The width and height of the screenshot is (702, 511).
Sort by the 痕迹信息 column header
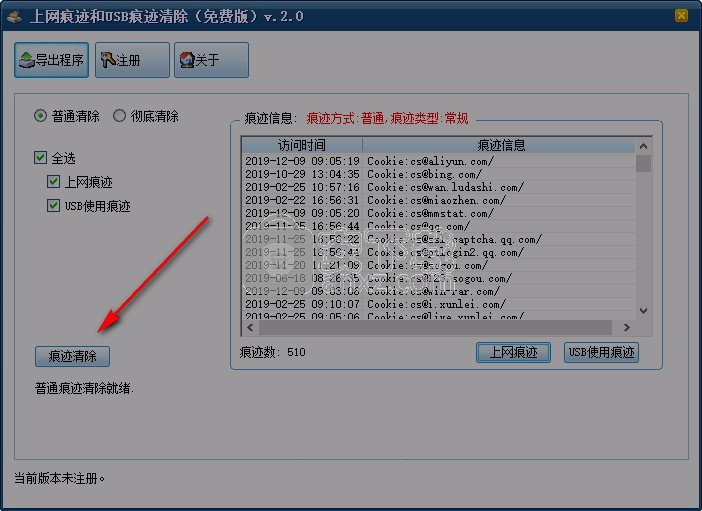(499, 145)
